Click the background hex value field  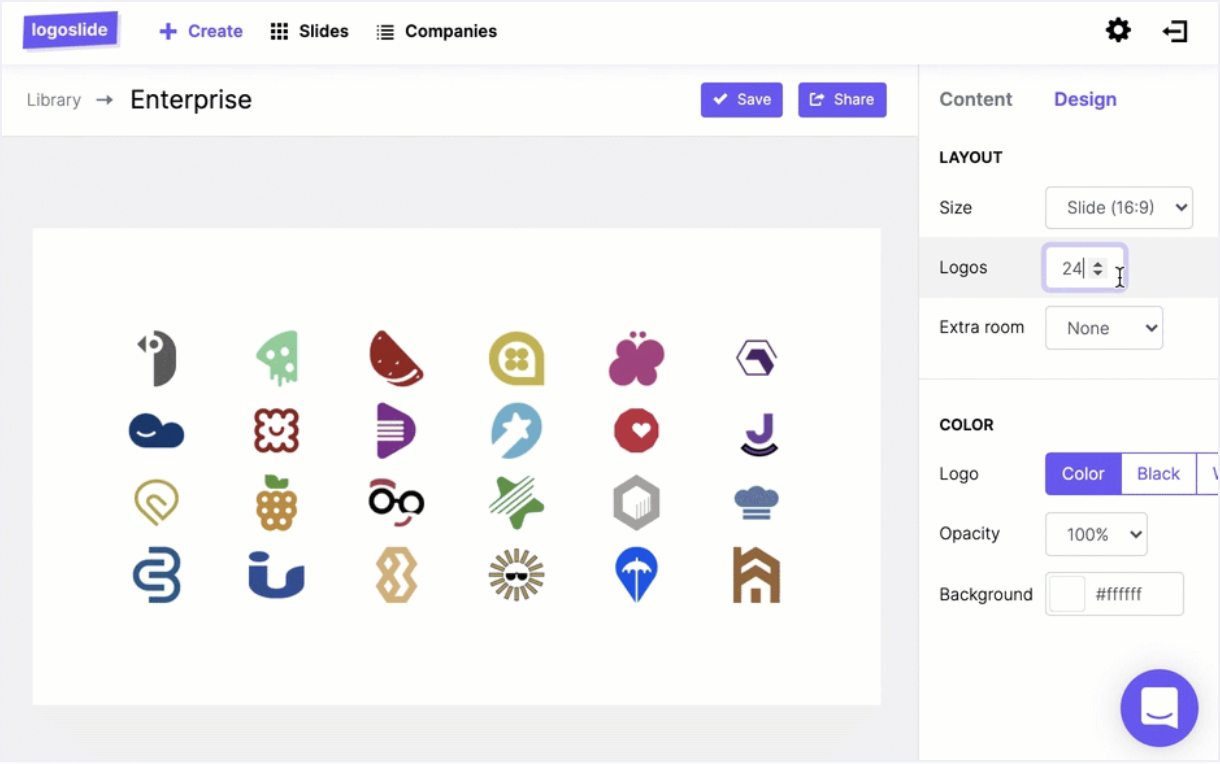pos(1135,594)
